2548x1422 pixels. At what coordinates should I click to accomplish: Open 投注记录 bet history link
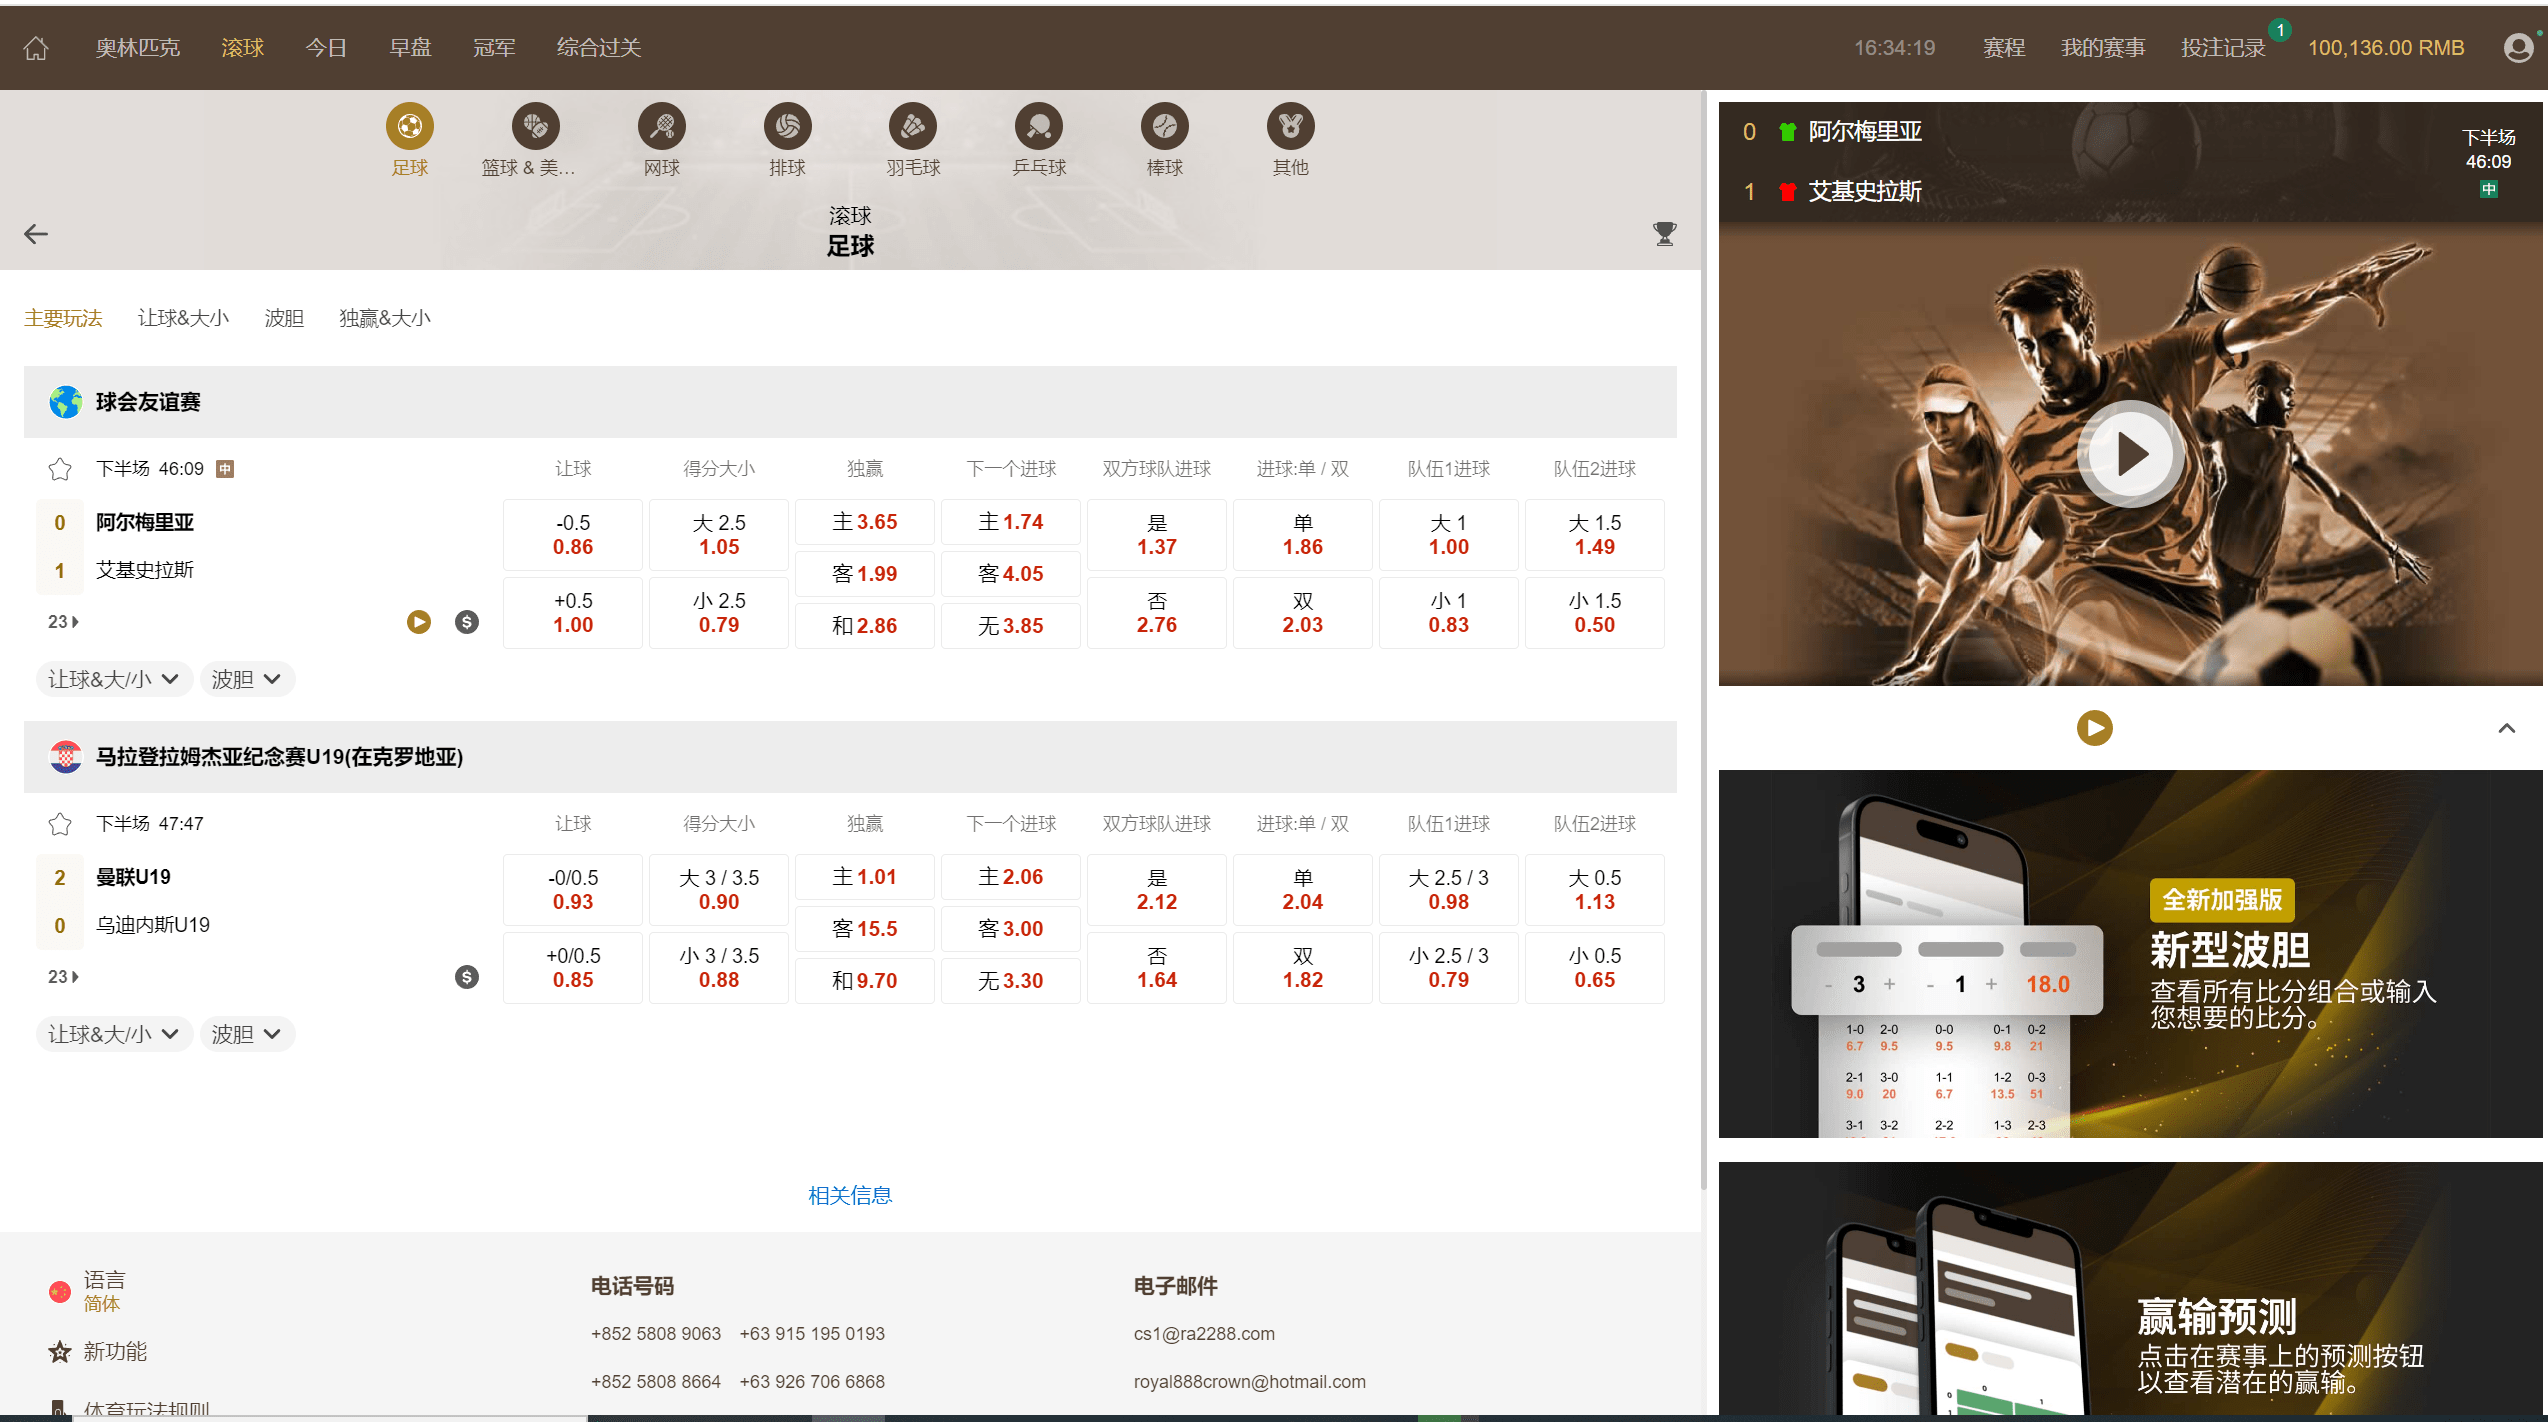[2222, 48]
